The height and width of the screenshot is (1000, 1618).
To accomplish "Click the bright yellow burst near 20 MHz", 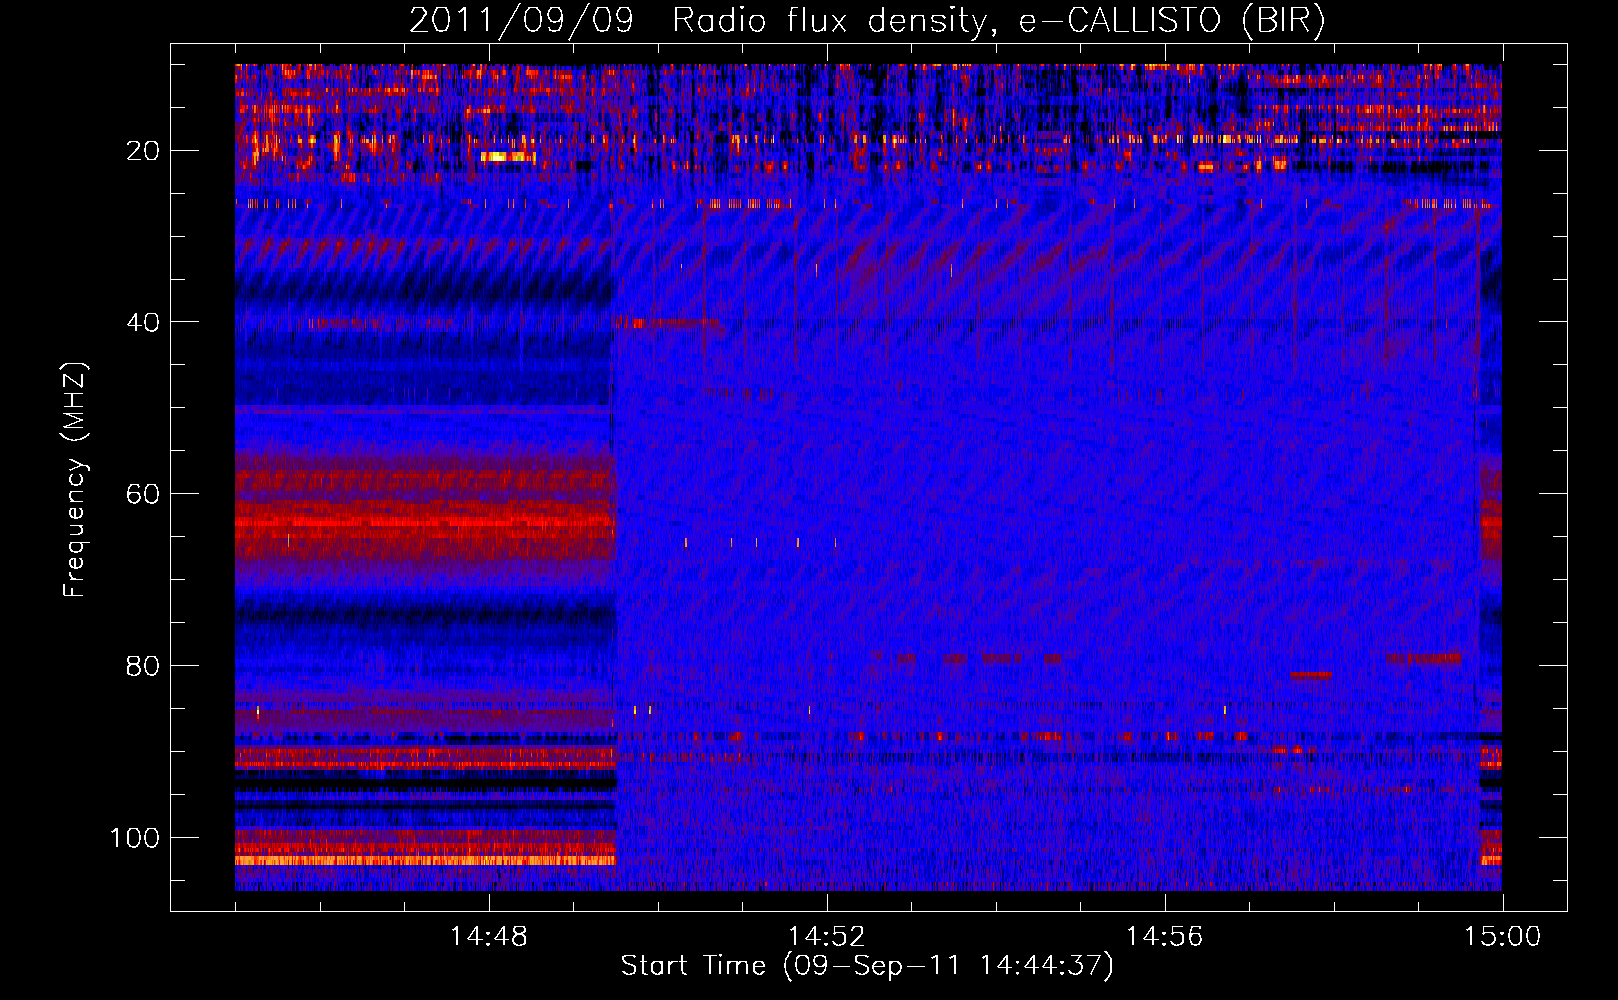I will pyautogui.click(x=508, y=156).
